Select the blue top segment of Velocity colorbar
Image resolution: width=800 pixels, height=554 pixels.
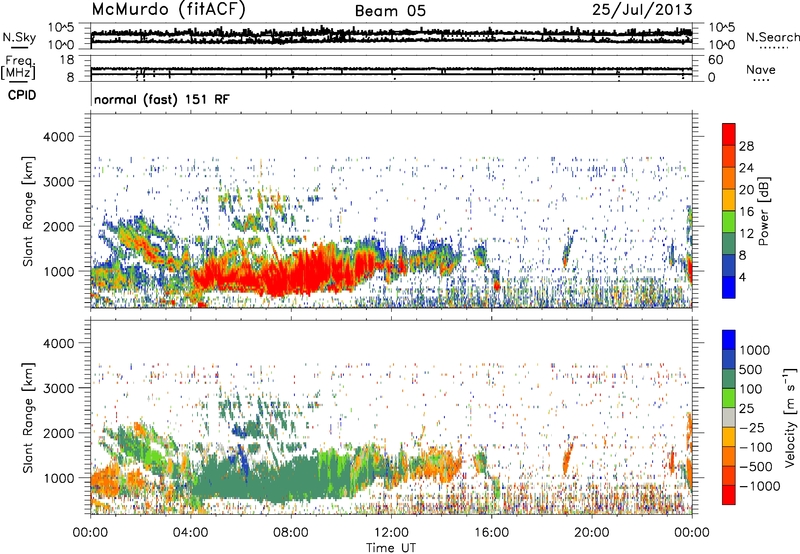tap(729, 340)
